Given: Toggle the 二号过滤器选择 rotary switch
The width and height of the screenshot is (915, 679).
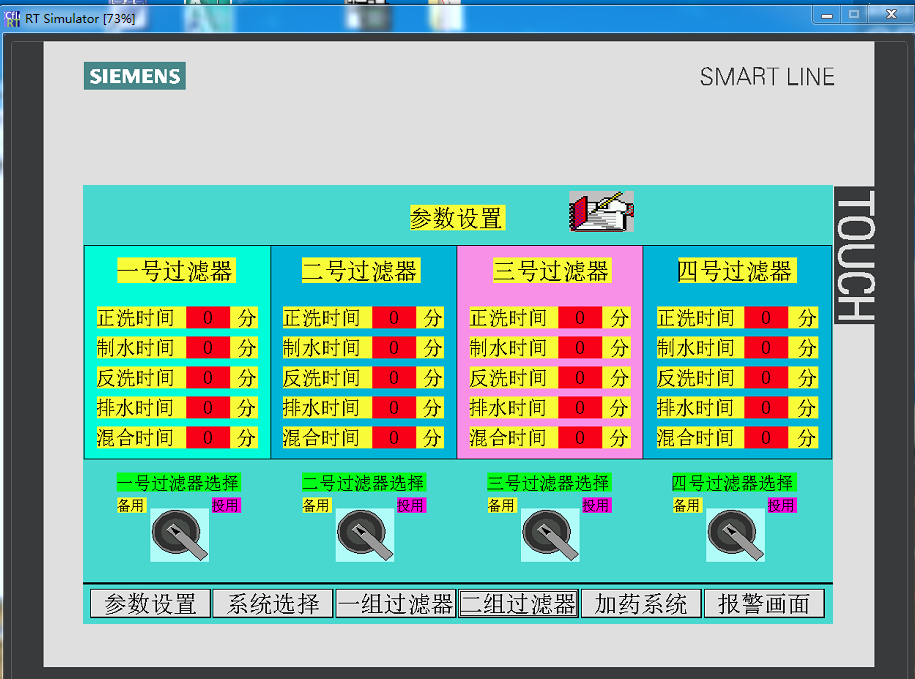Looking at the screenshot, I should tap(365, 535).
